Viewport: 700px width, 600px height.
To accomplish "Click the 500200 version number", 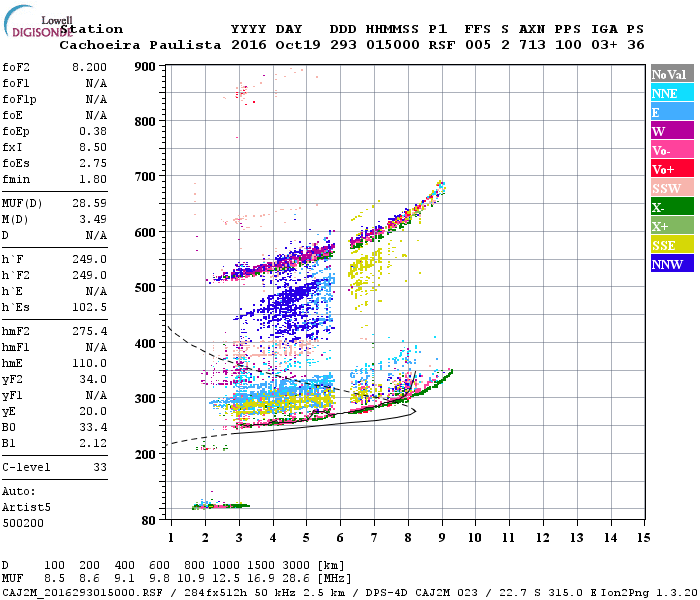I will [x=23, y=523].
